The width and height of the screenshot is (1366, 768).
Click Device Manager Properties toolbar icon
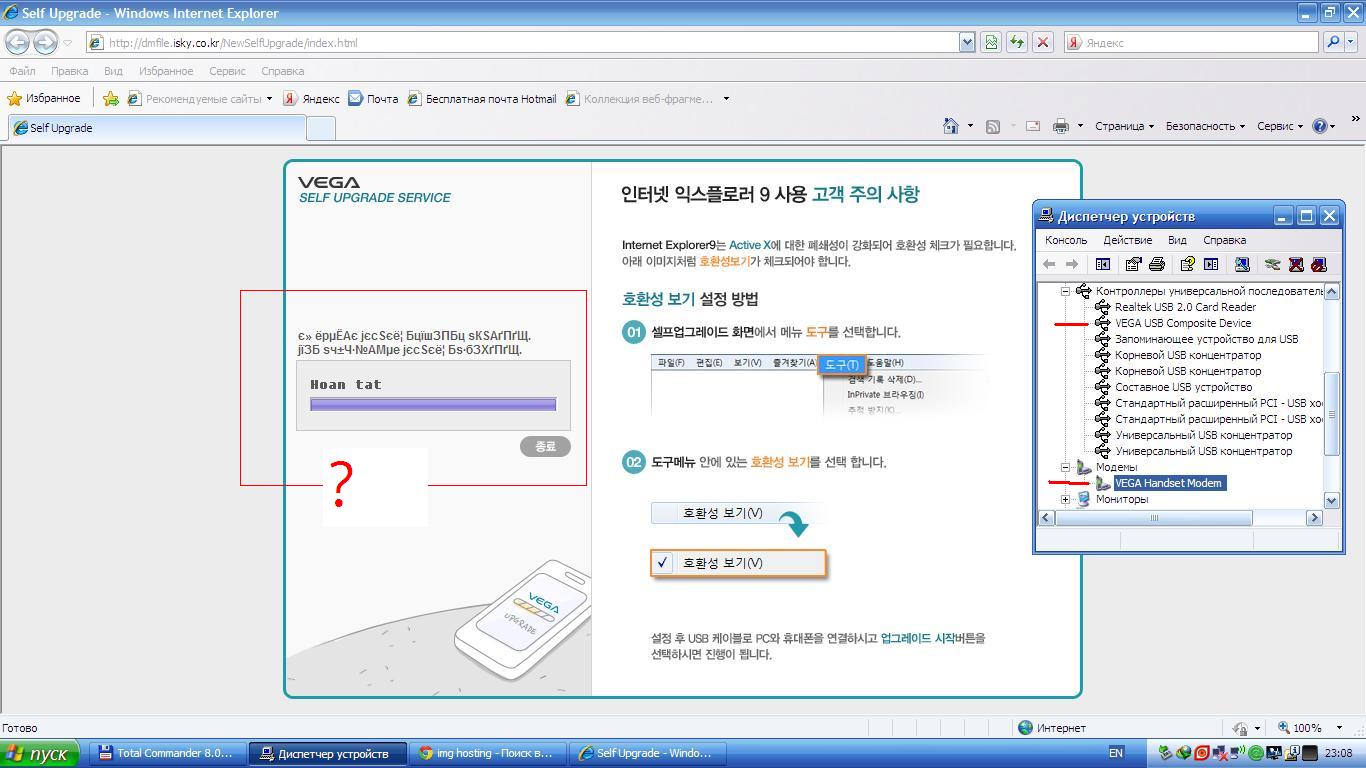1133,264
